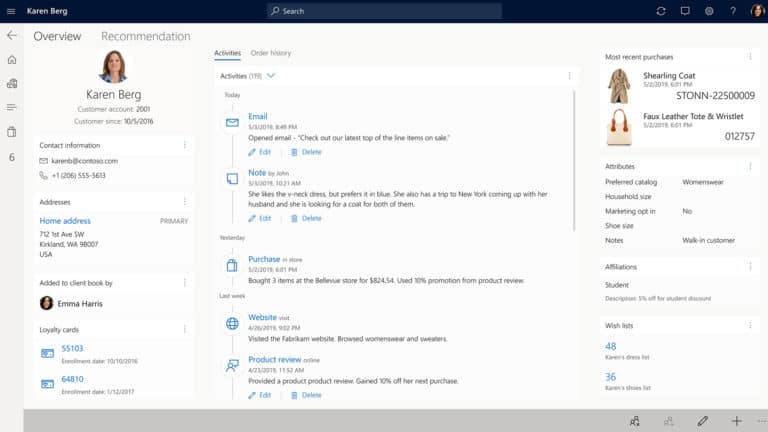Click into the Search field
This screenshot has width=768, height=432.
coord(384,11)
